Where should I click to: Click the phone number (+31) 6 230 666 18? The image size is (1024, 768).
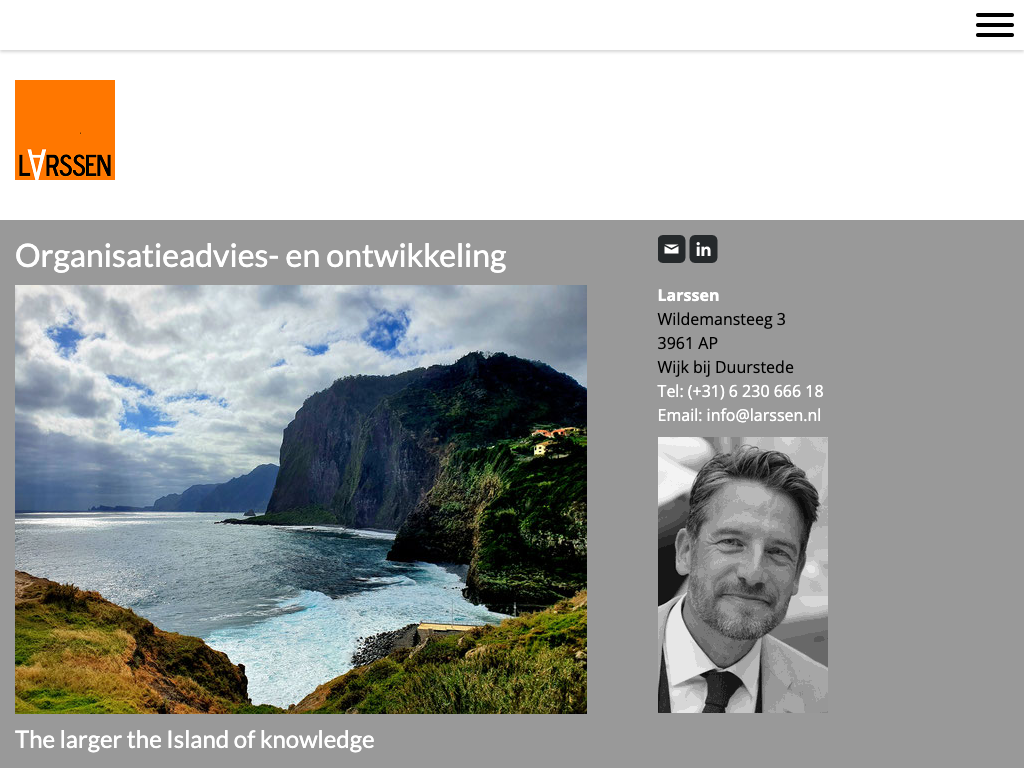(755, 391)
